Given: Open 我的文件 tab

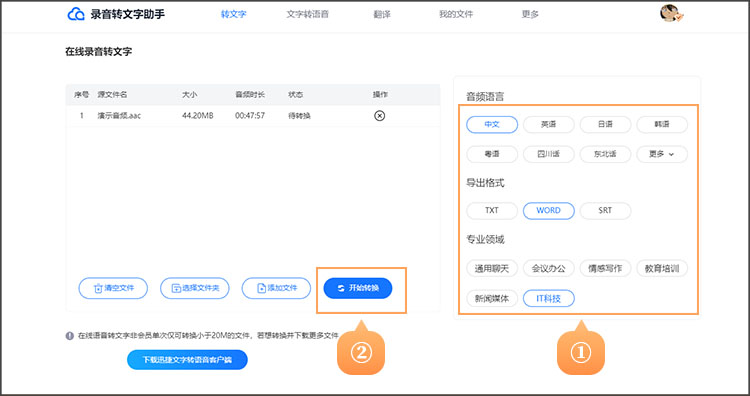Looking at the screenshot, I should pos(456,14).
